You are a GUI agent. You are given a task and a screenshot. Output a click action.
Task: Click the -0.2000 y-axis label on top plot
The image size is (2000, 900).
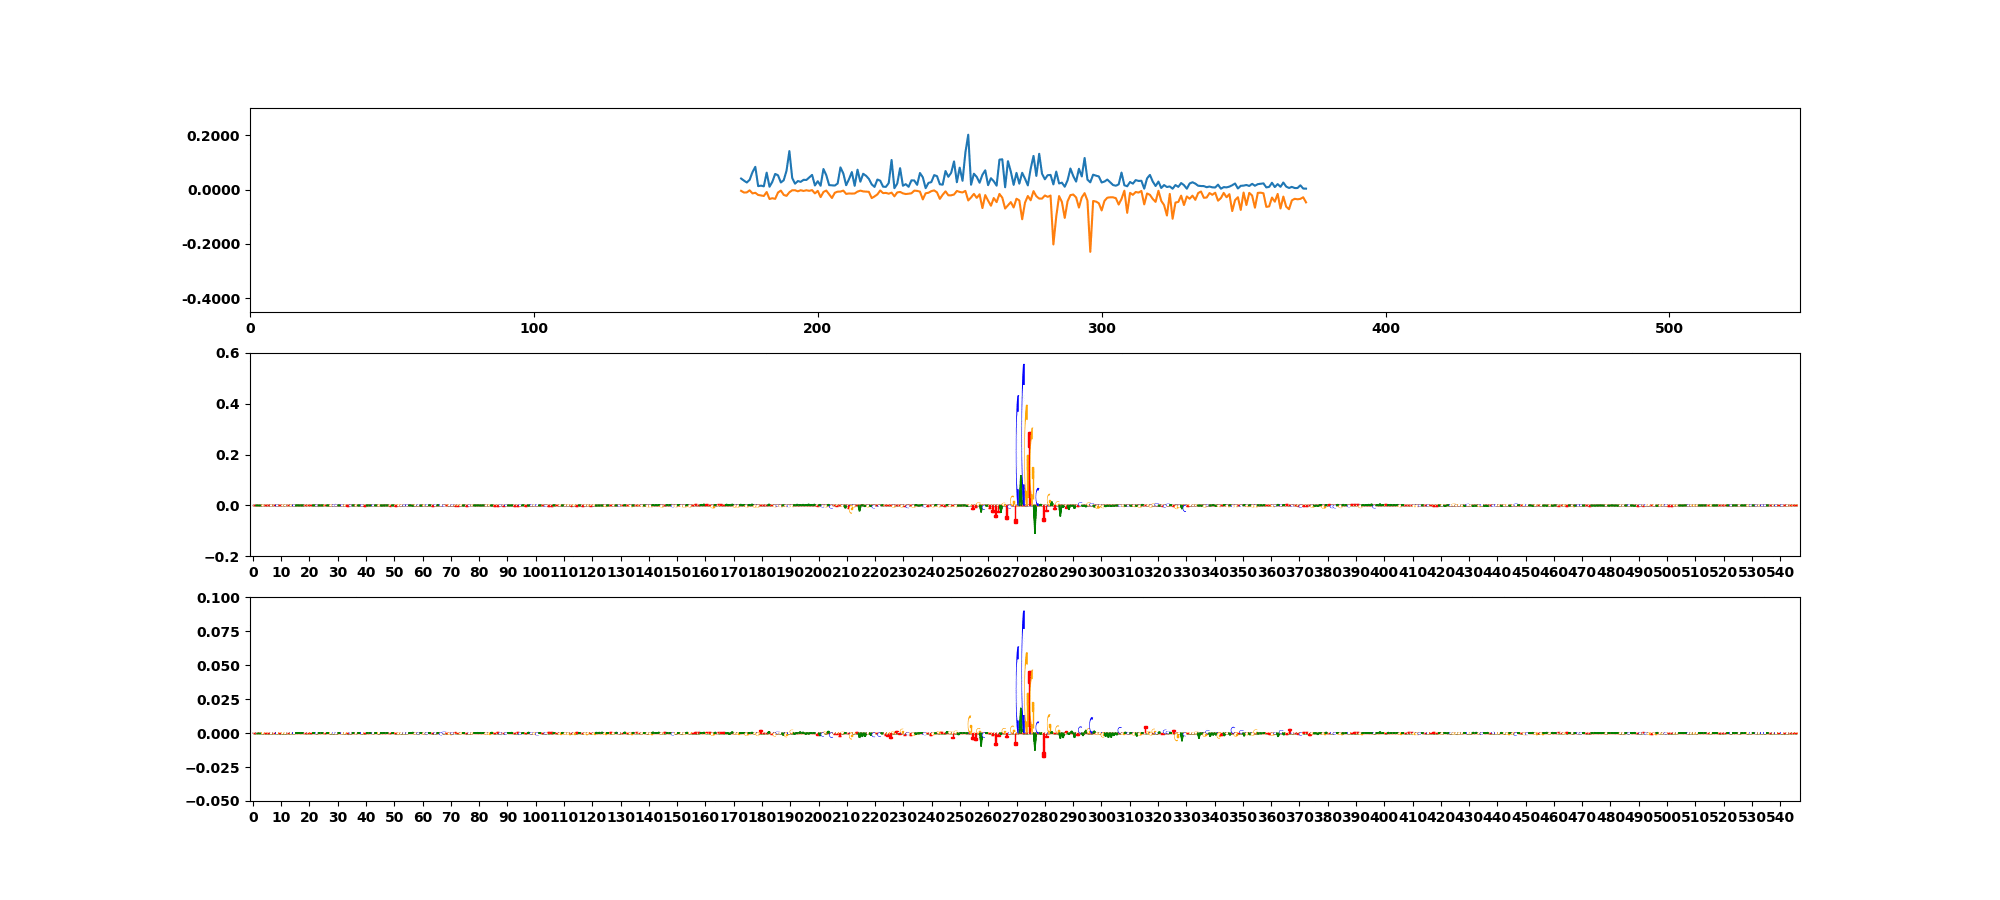[211, 245]
